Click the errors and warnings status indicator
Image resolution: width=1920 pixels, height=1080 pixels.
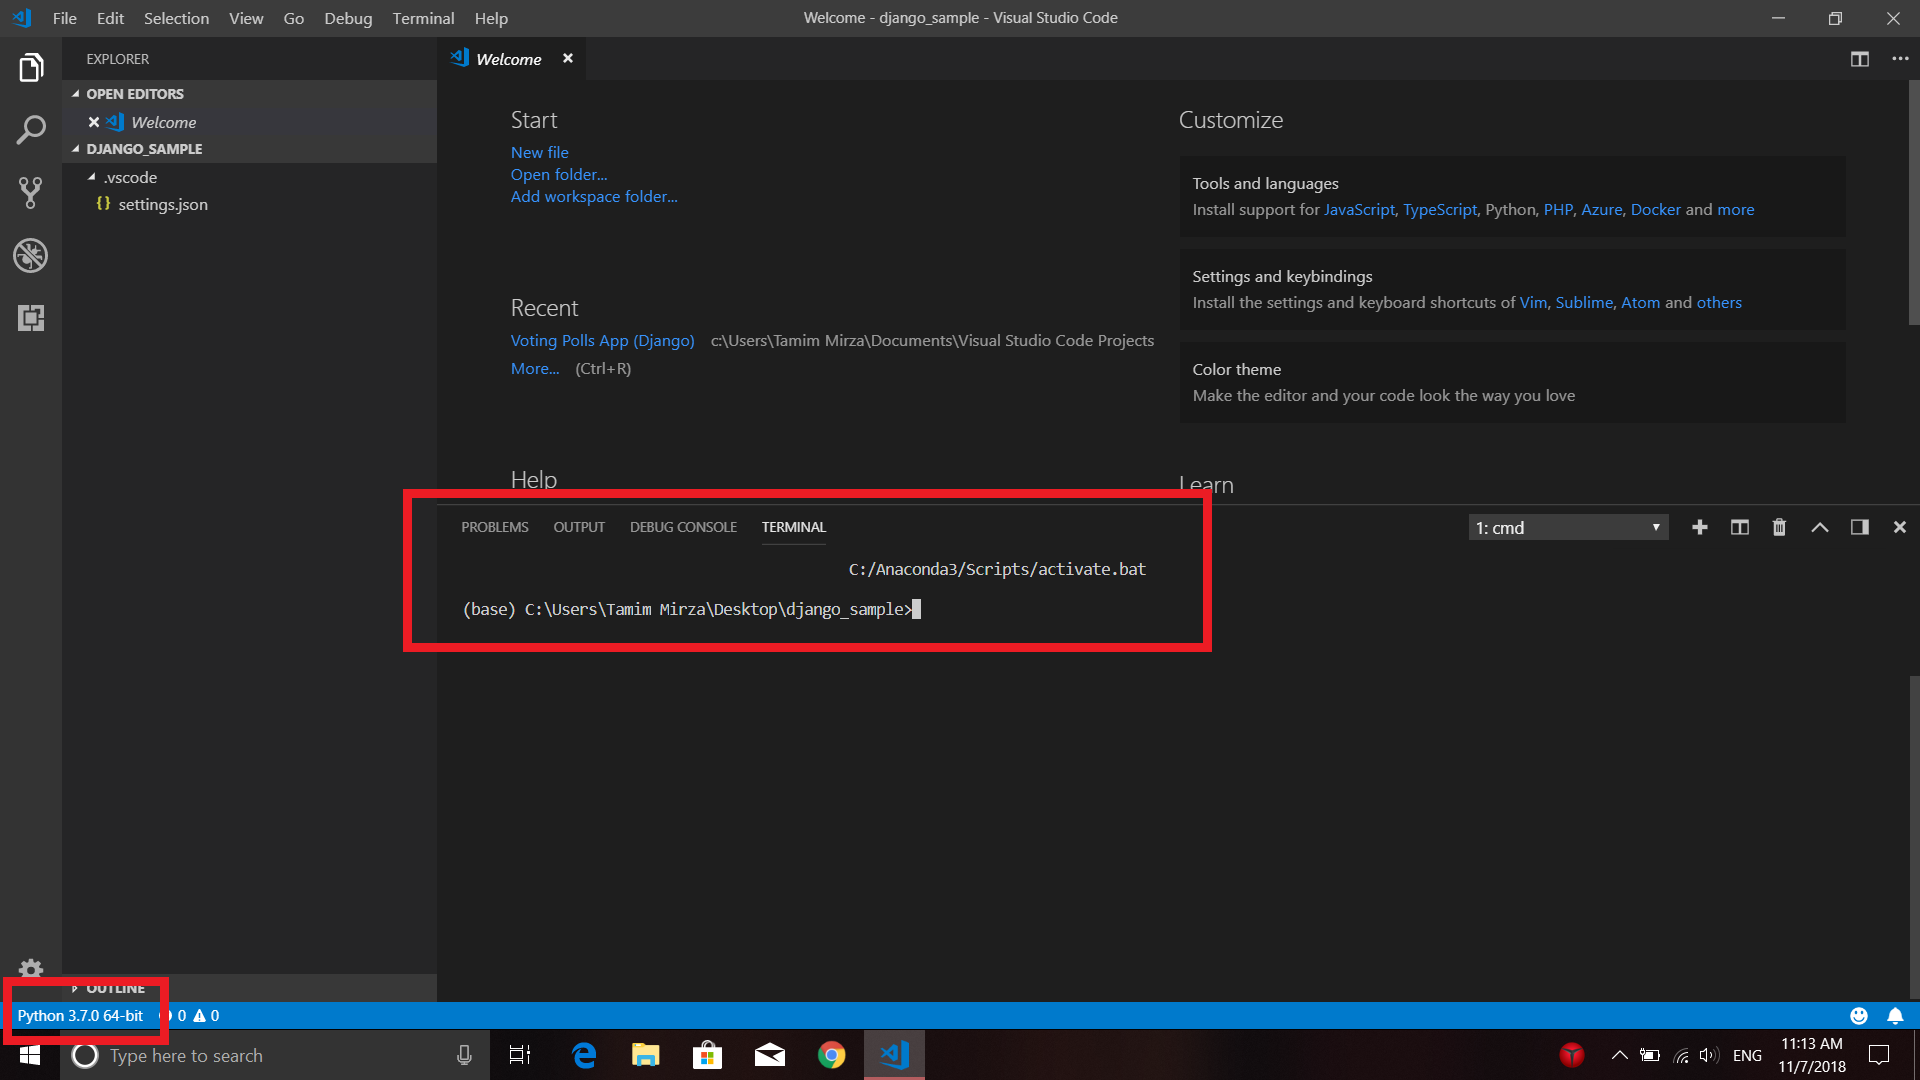190,1016
